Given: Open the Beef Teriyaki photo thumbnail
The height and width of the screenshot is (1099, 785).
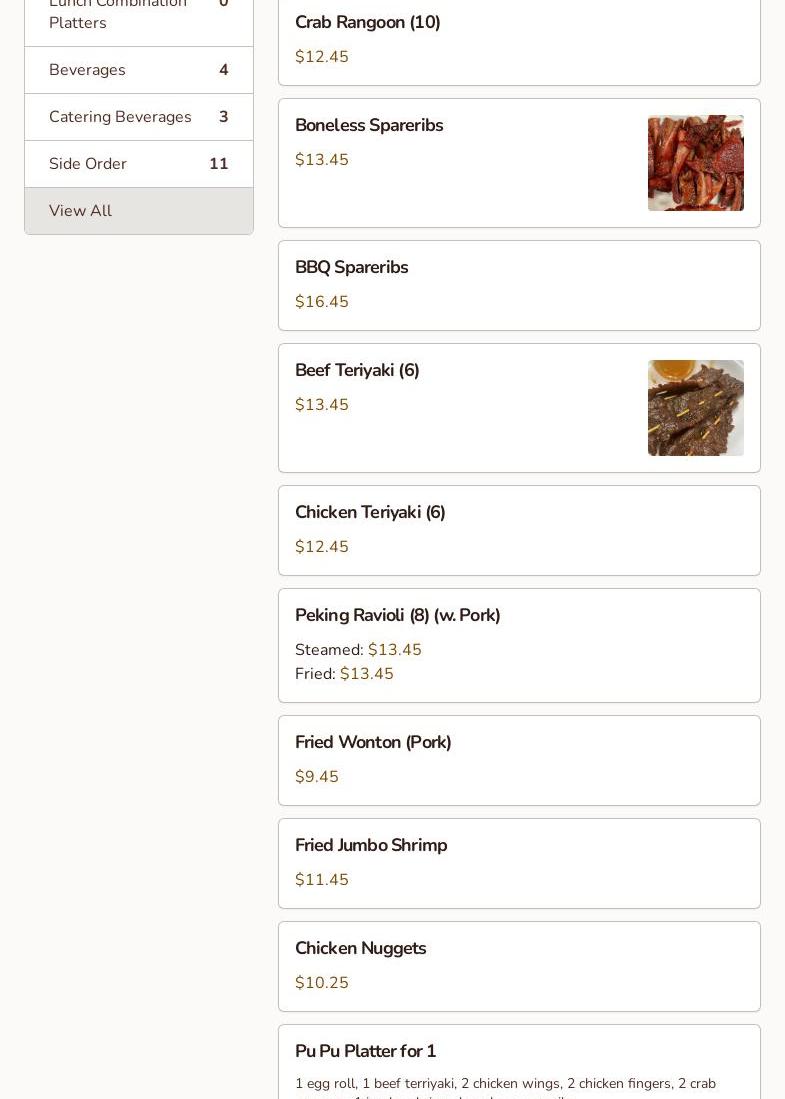Looking at the screenshot, I should pos(695,408).
